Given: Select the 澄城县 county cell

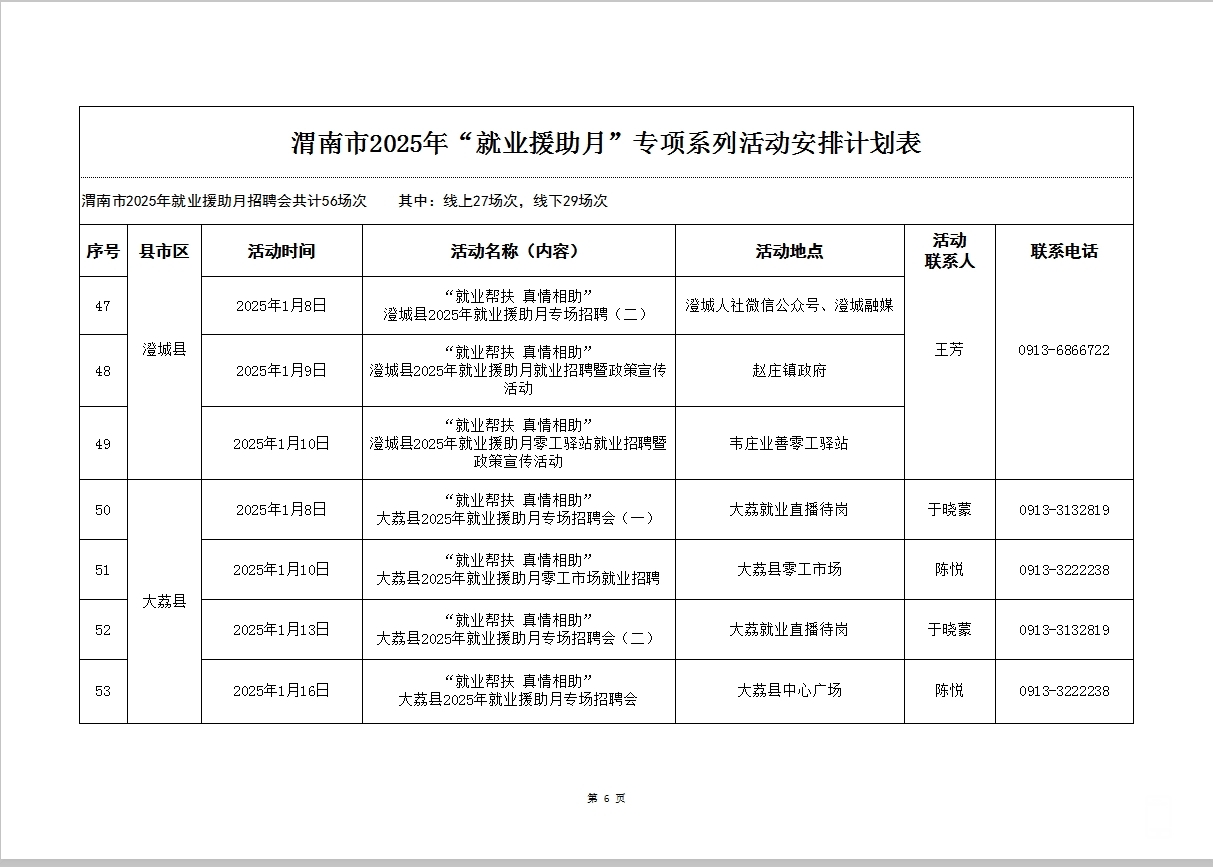Looking at the screenshot, I should [x=164, y=350].
